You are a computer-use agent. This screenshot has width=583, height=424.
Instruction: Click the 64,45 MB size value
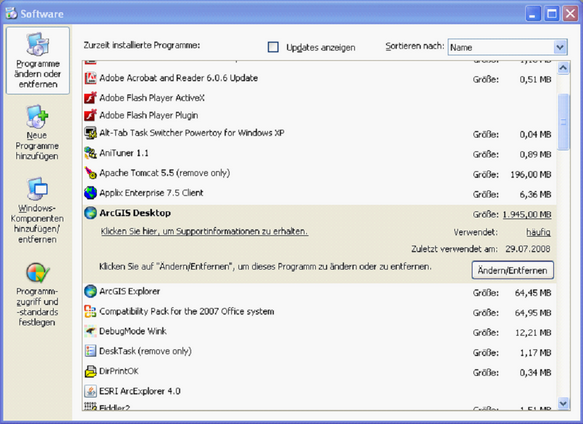pos(533,293)
